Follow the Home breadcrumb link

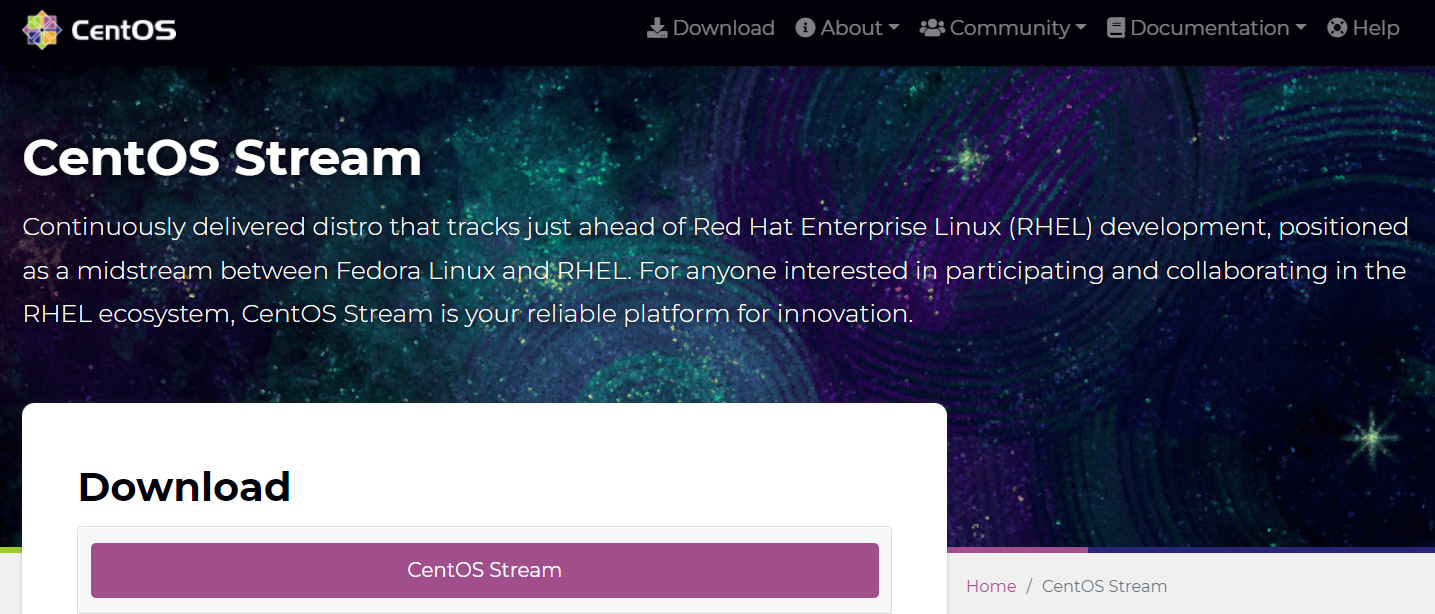(x=990, y=586)
